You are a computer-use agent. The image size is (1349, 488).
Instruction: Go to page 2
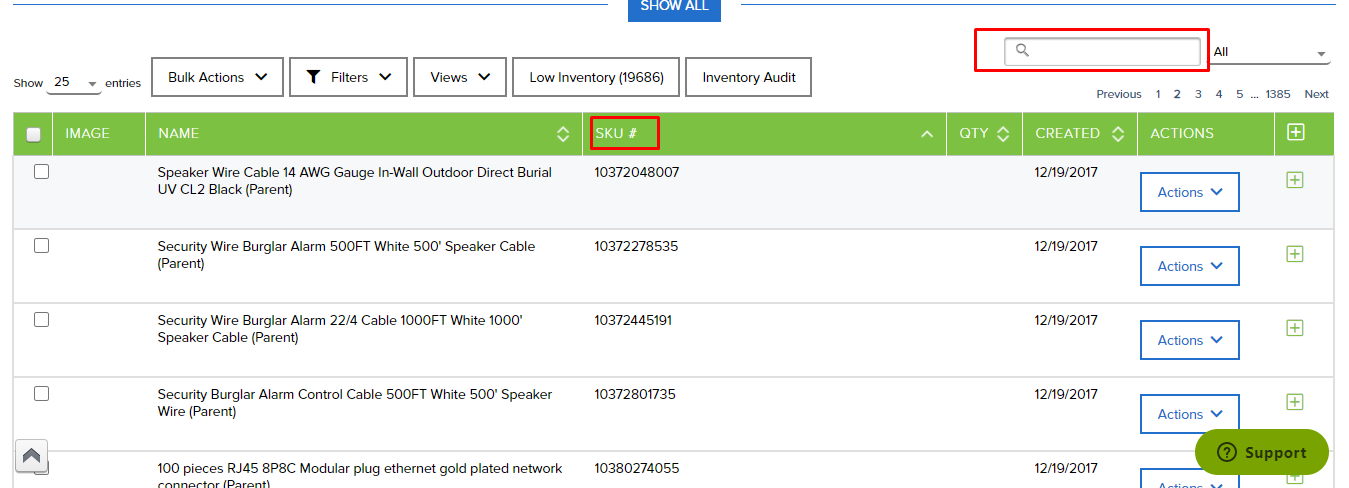1177,94
